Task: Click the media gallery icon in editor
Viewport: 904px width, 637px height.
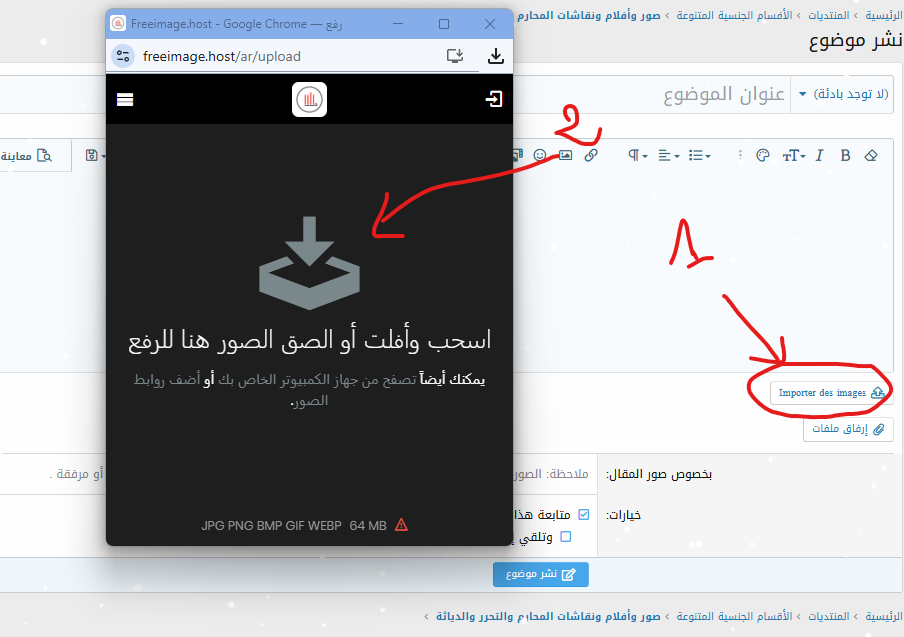Action: click(x=518, y=156)
